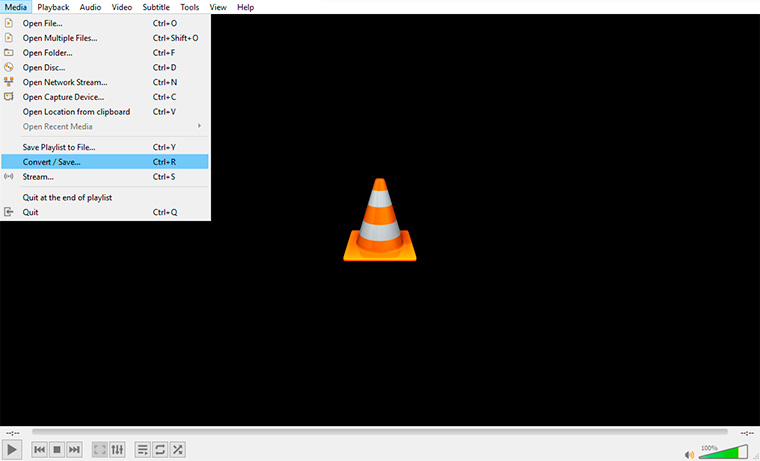Open the Playback menu
This screenshot has width=760, height=461.
tap(53, 7)
